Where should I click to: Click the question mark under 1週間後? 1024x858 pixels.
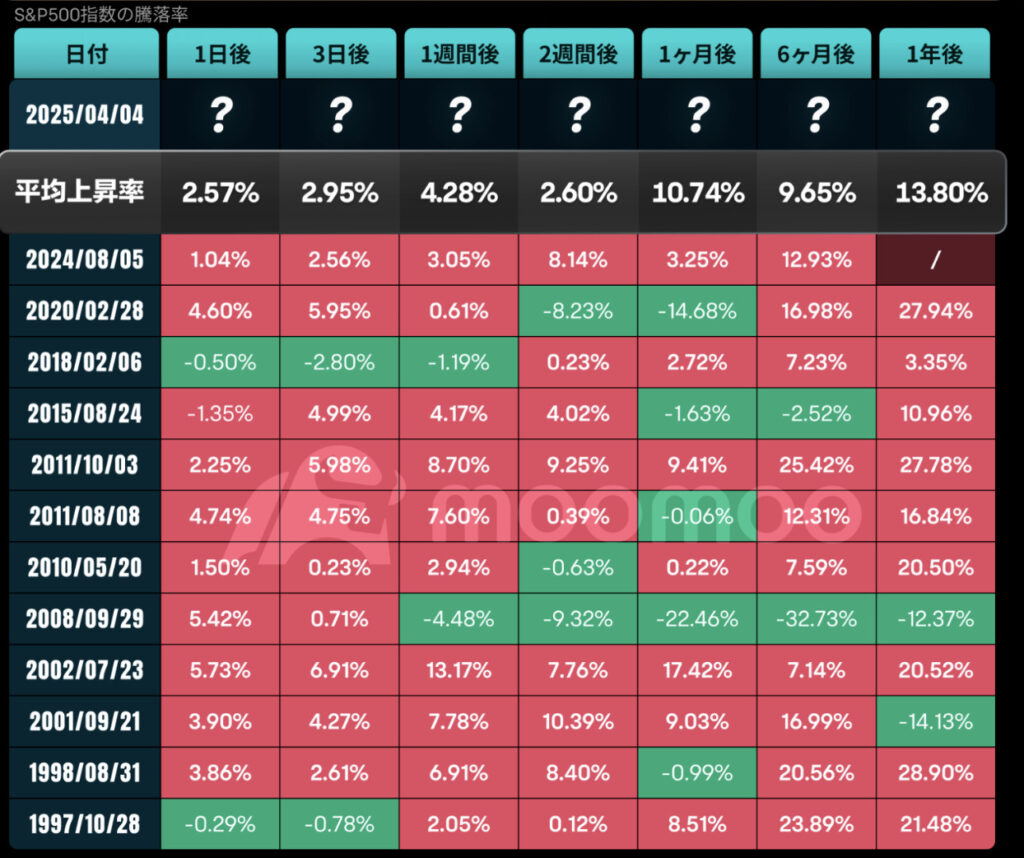(x=459, y=115)
